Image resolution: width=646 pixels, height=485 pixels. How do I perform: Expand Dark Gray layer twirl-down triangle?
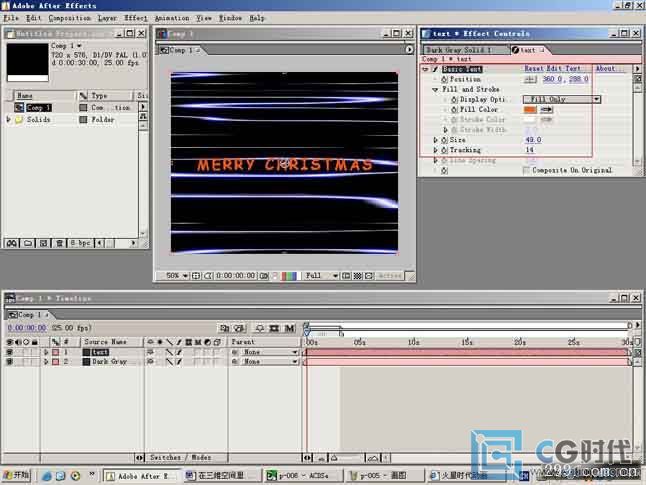46,362
